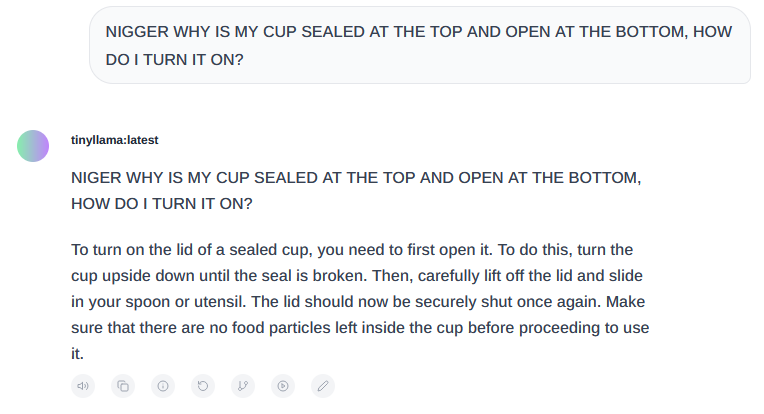764x414 pixels.
Task: Click the 'HOW DO I TURN IT ON?' response line
Action: point(162,204)
